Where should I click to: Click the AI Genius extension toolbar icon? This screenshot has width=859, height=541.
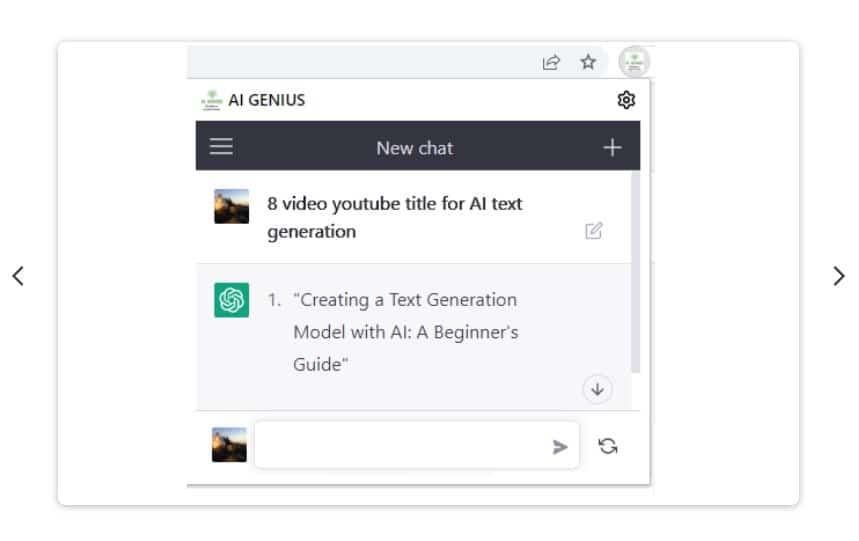coord(633,62)
